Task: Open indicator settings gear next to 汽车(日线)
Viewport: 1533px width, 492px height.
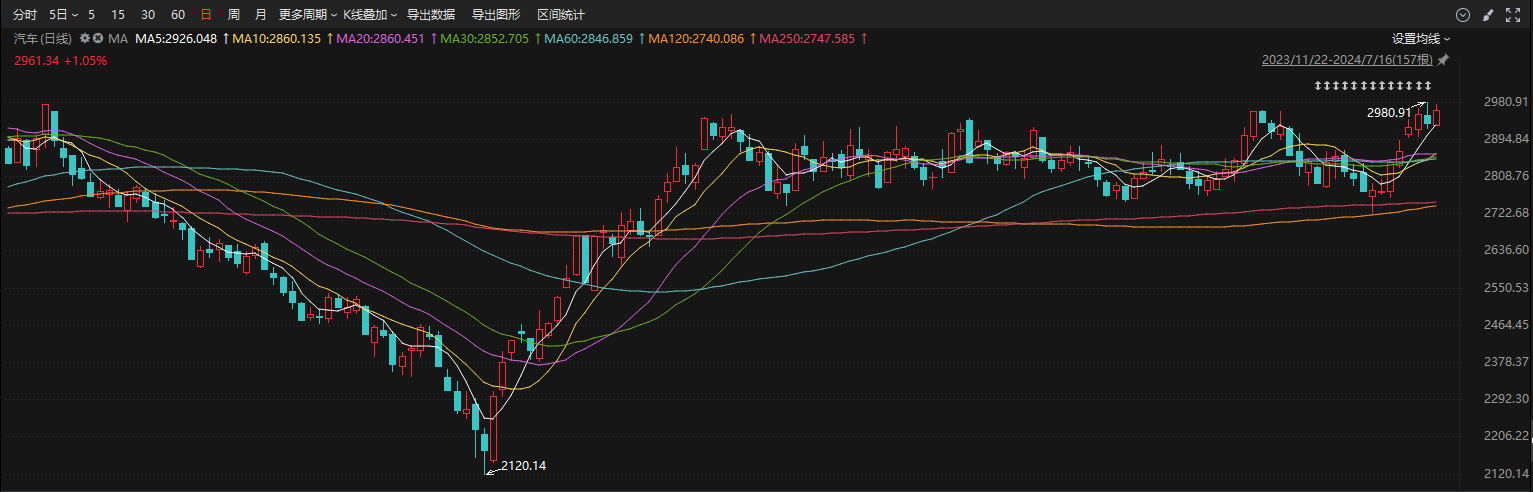Action: point(85,38)
